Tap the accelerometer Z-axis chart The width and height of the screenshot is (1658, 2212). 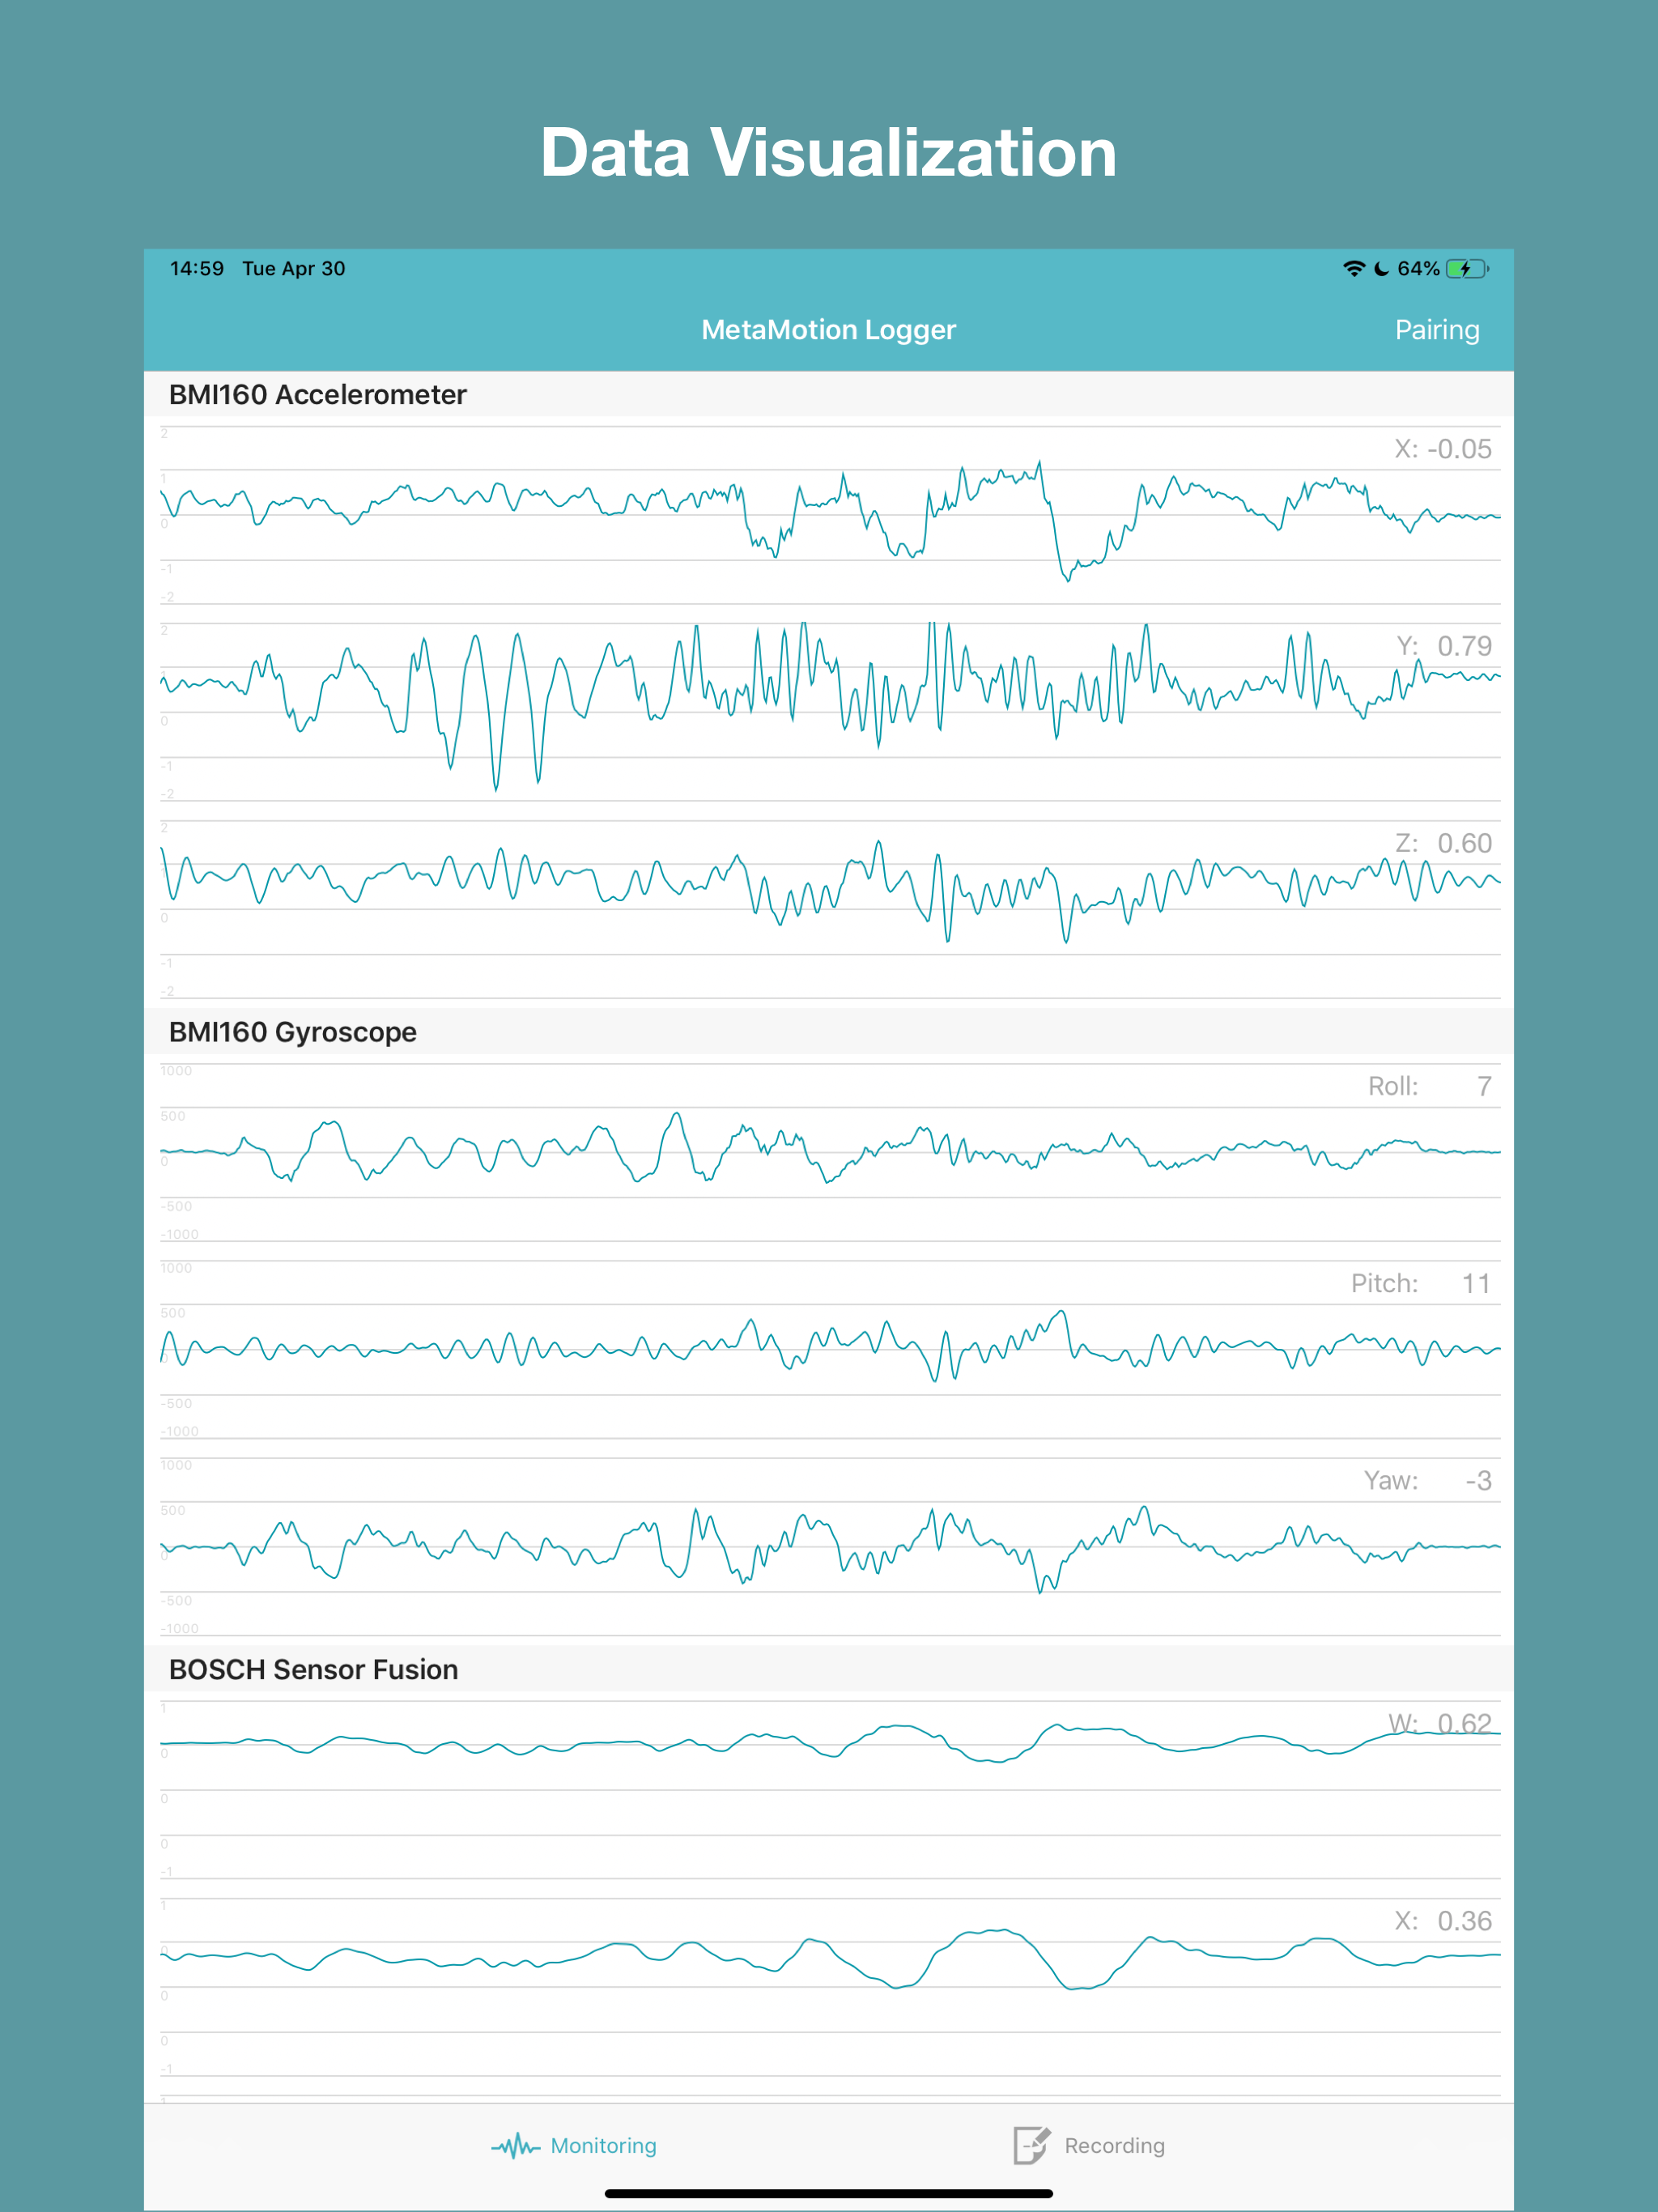click(x=830, y=909)
